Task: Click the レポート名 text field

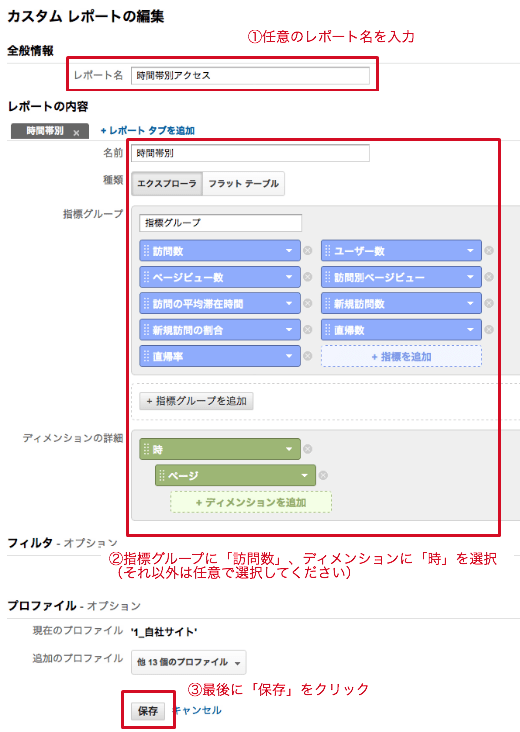Action: click(250, 76)
